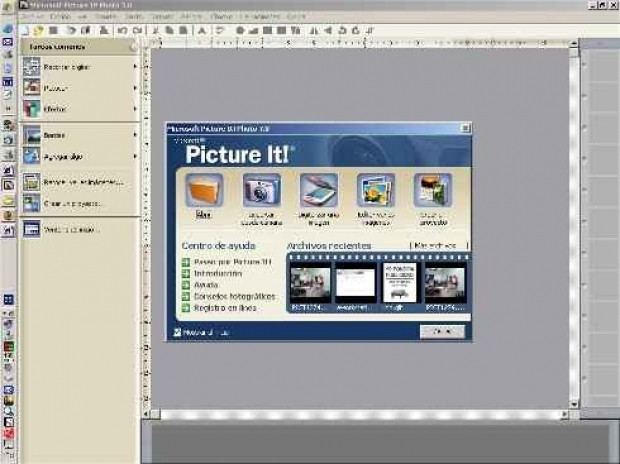Click the Undo arrow in toolbar

pos(122,30)
